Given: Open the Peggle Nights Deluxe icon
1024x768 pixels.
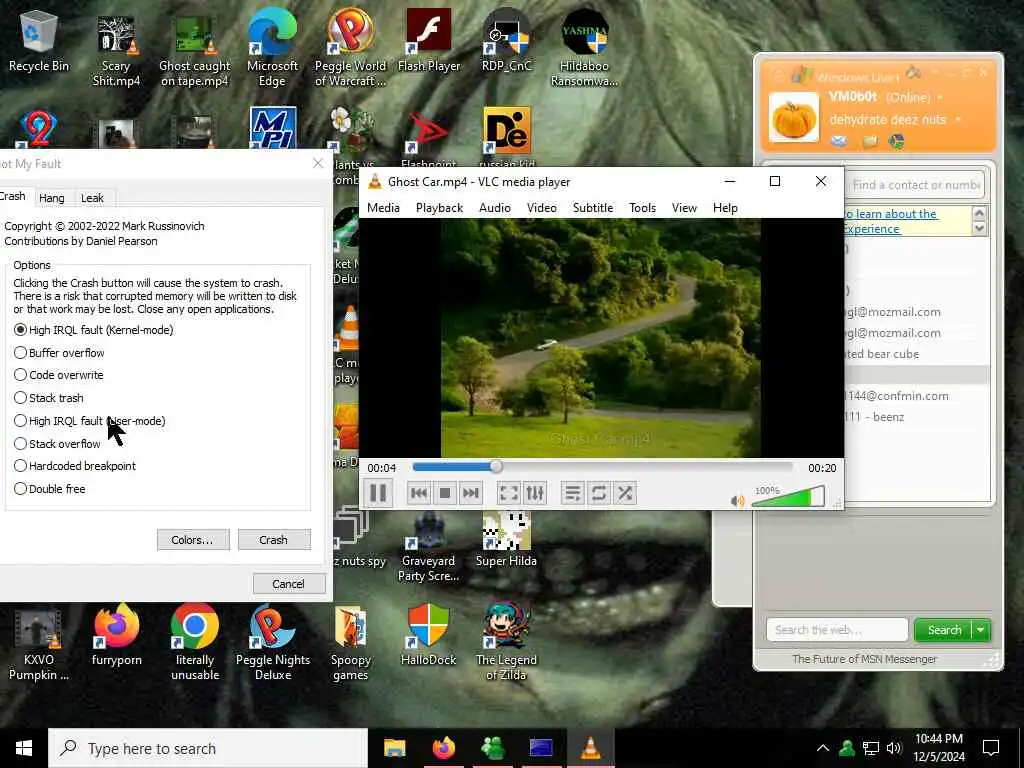Looking at the screenshot, I should 272,641.
